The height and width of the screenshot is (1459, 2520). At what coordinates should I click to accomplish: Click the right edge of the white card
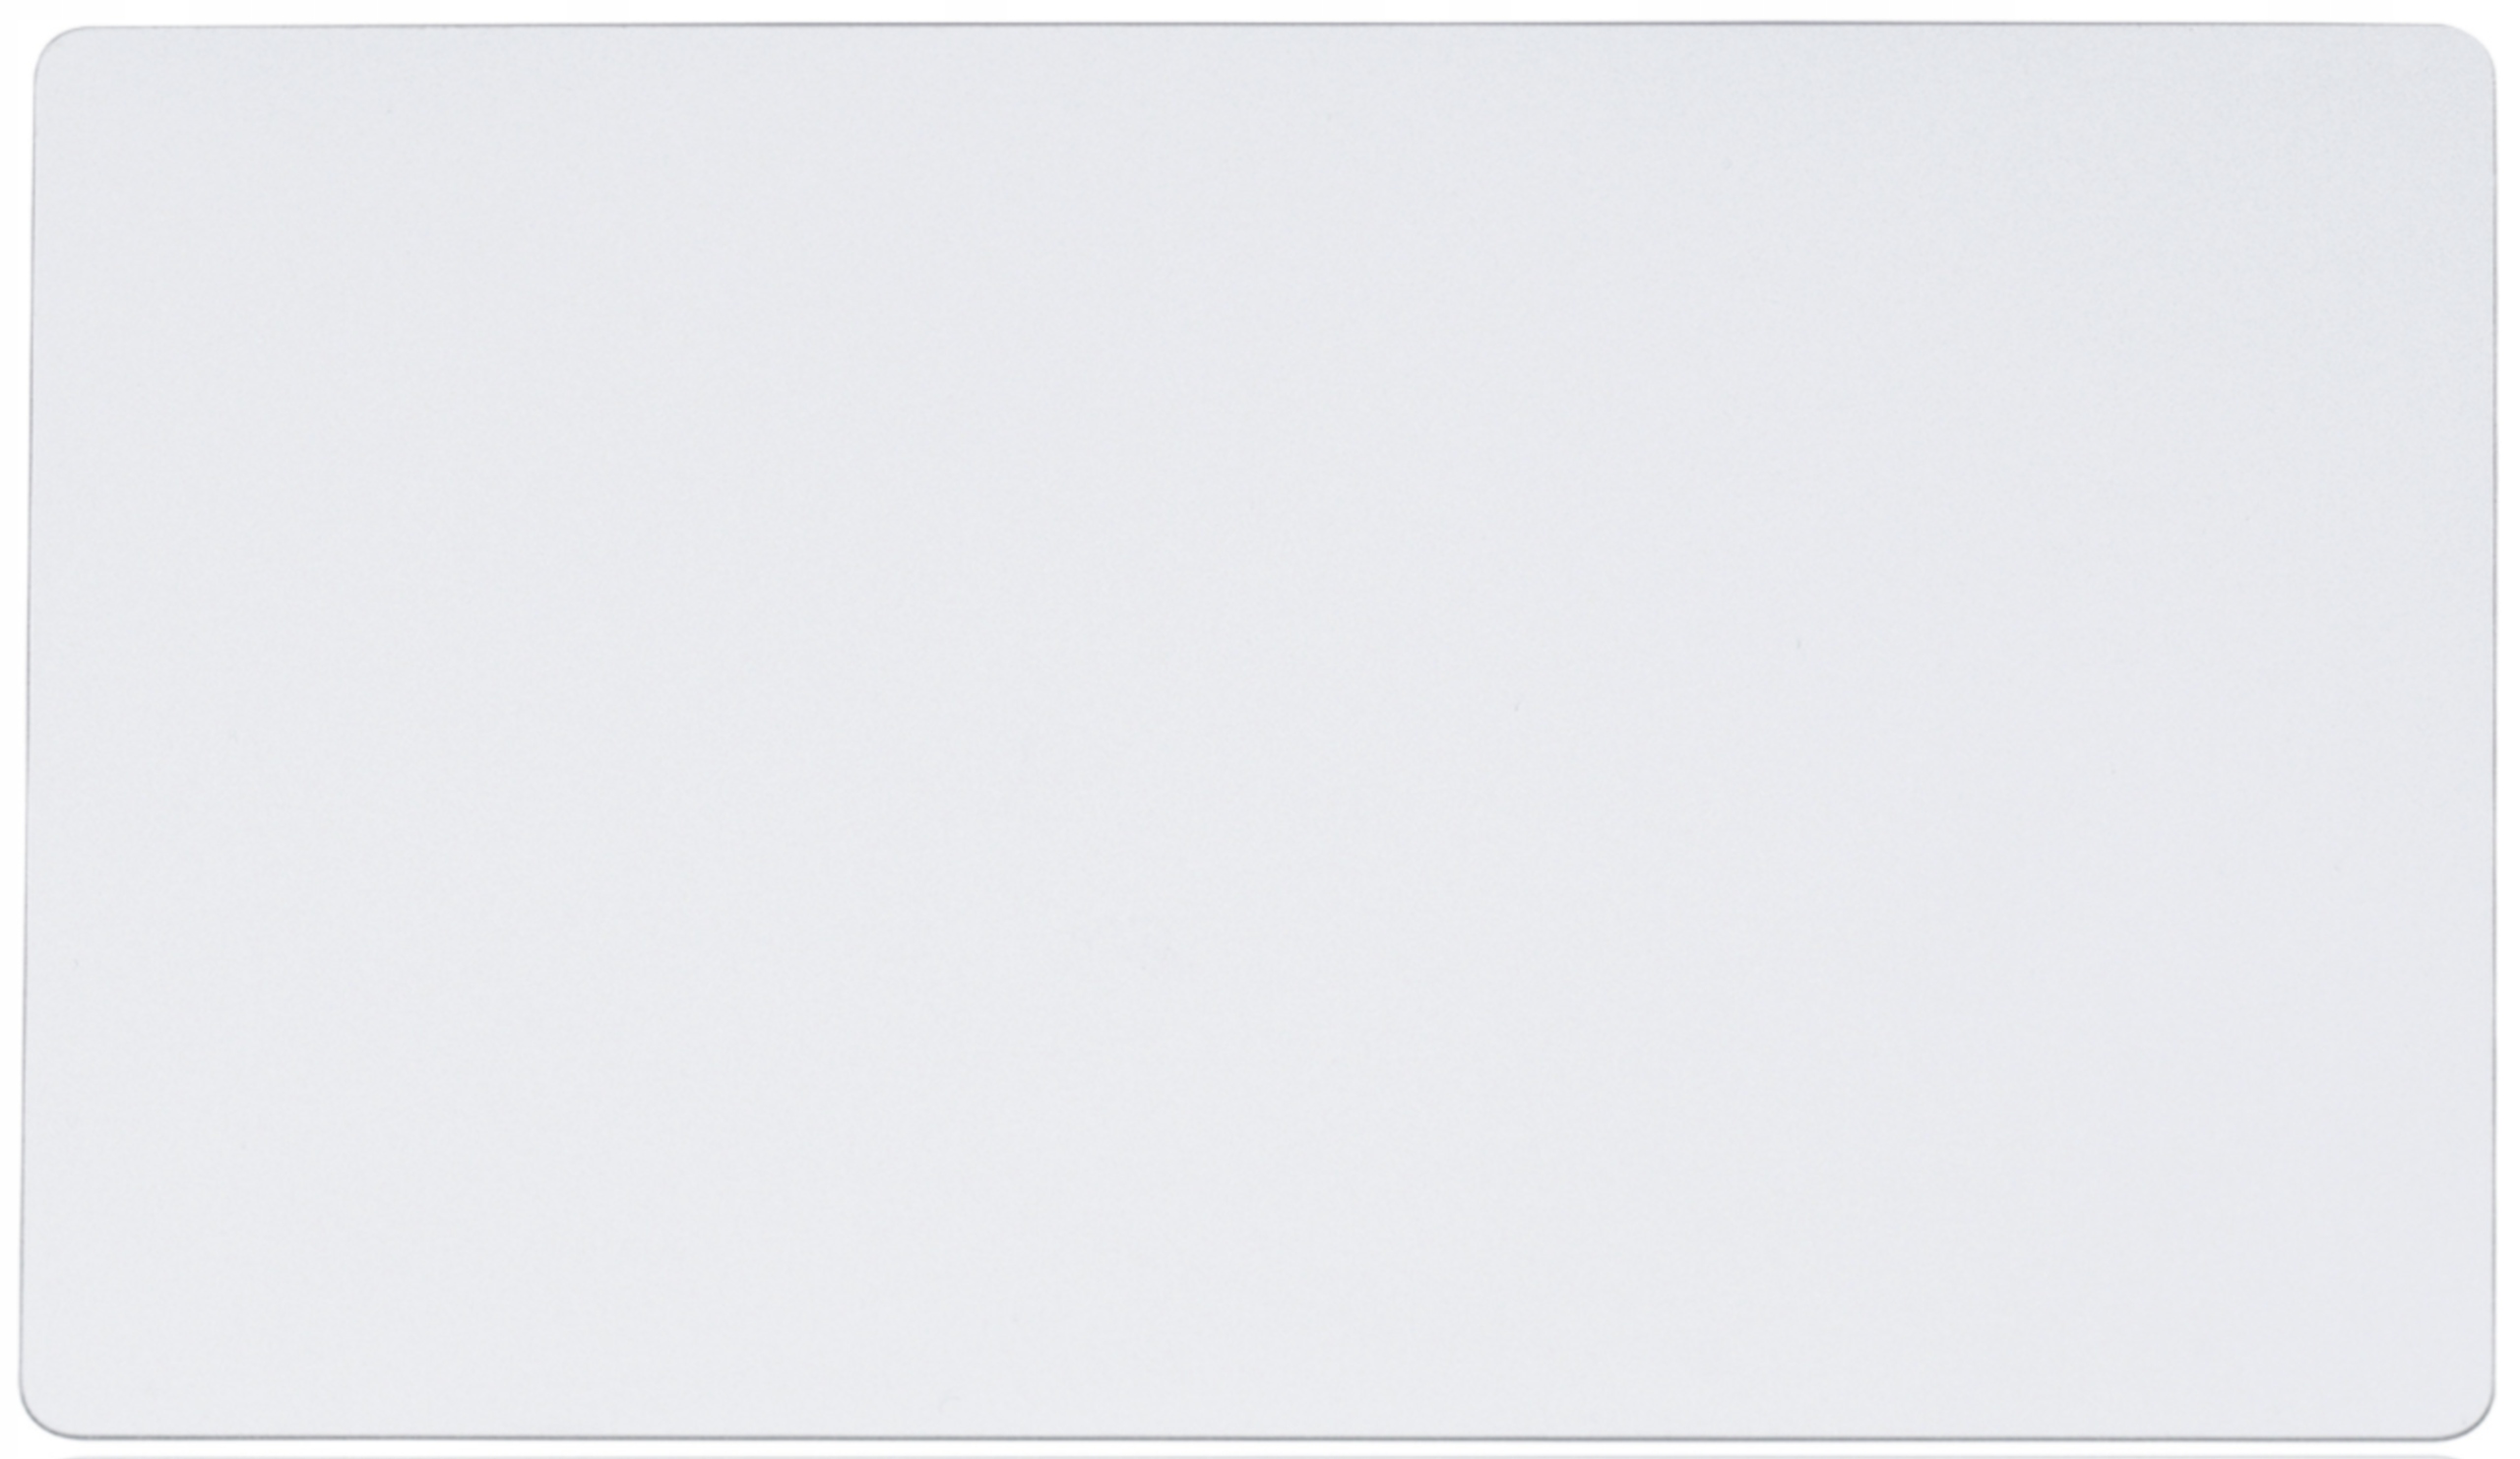tap(2494, 732)
